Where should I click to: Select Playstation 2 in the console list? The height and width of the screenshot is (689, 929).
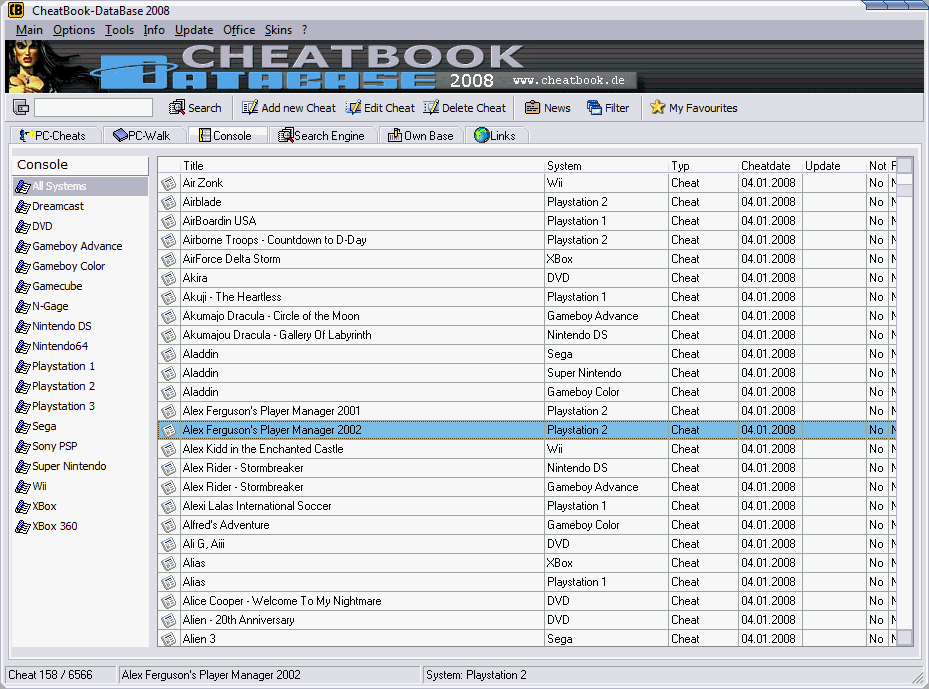point(63,386)
